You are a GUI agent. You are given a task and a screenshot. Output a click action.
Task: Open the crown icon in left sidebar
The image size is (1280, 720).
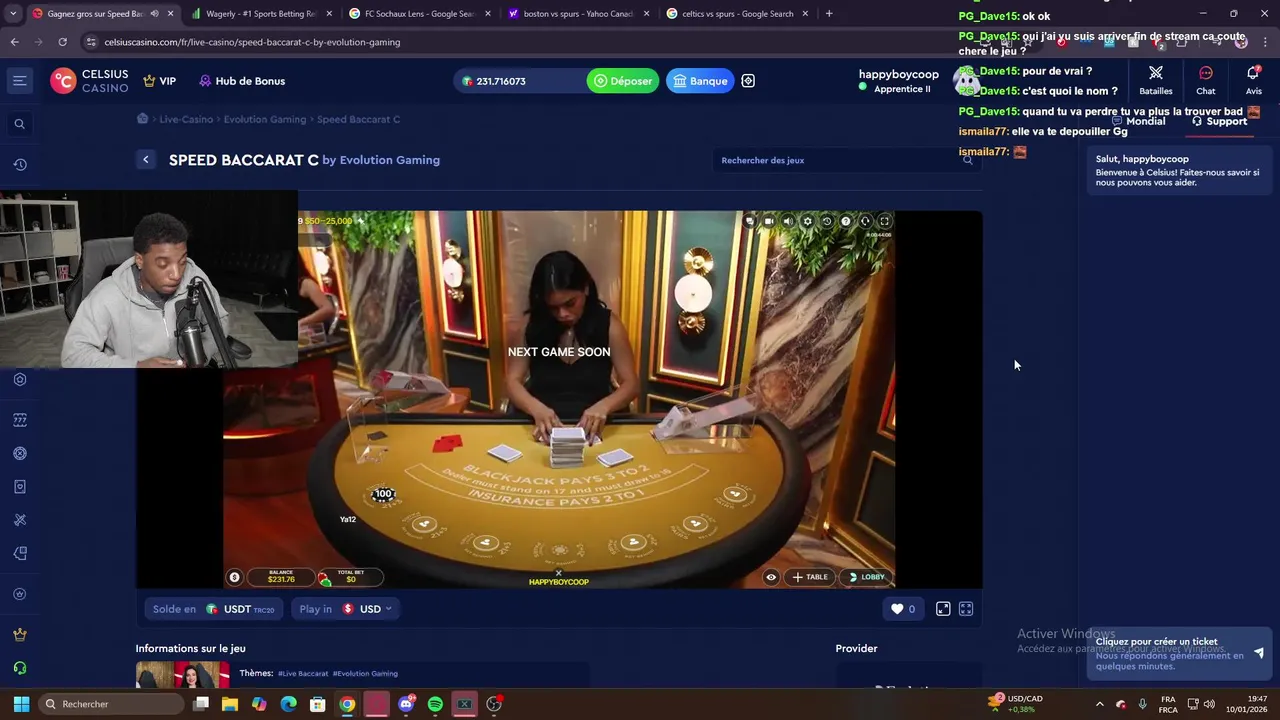click(x=19, y=634)
